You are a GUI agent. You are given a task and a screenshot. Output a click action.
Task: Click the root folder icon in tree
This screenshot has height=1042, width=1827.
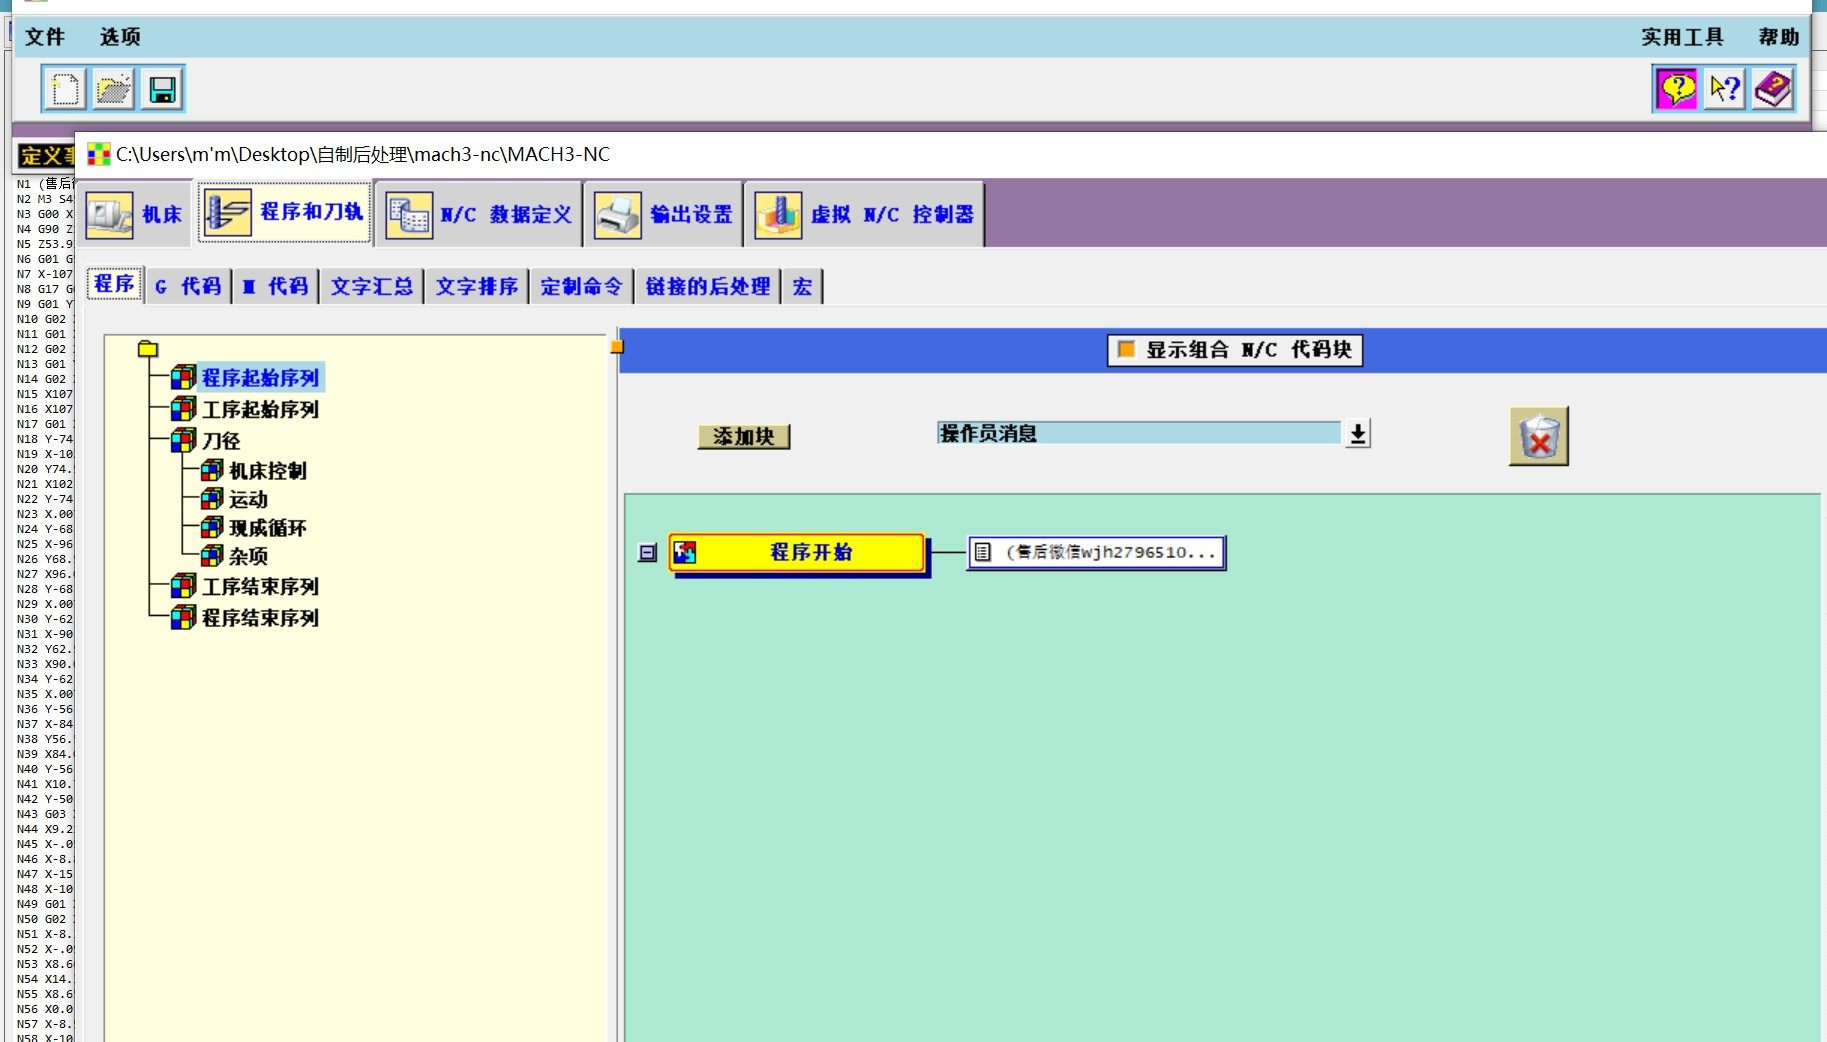click(148, 349)
